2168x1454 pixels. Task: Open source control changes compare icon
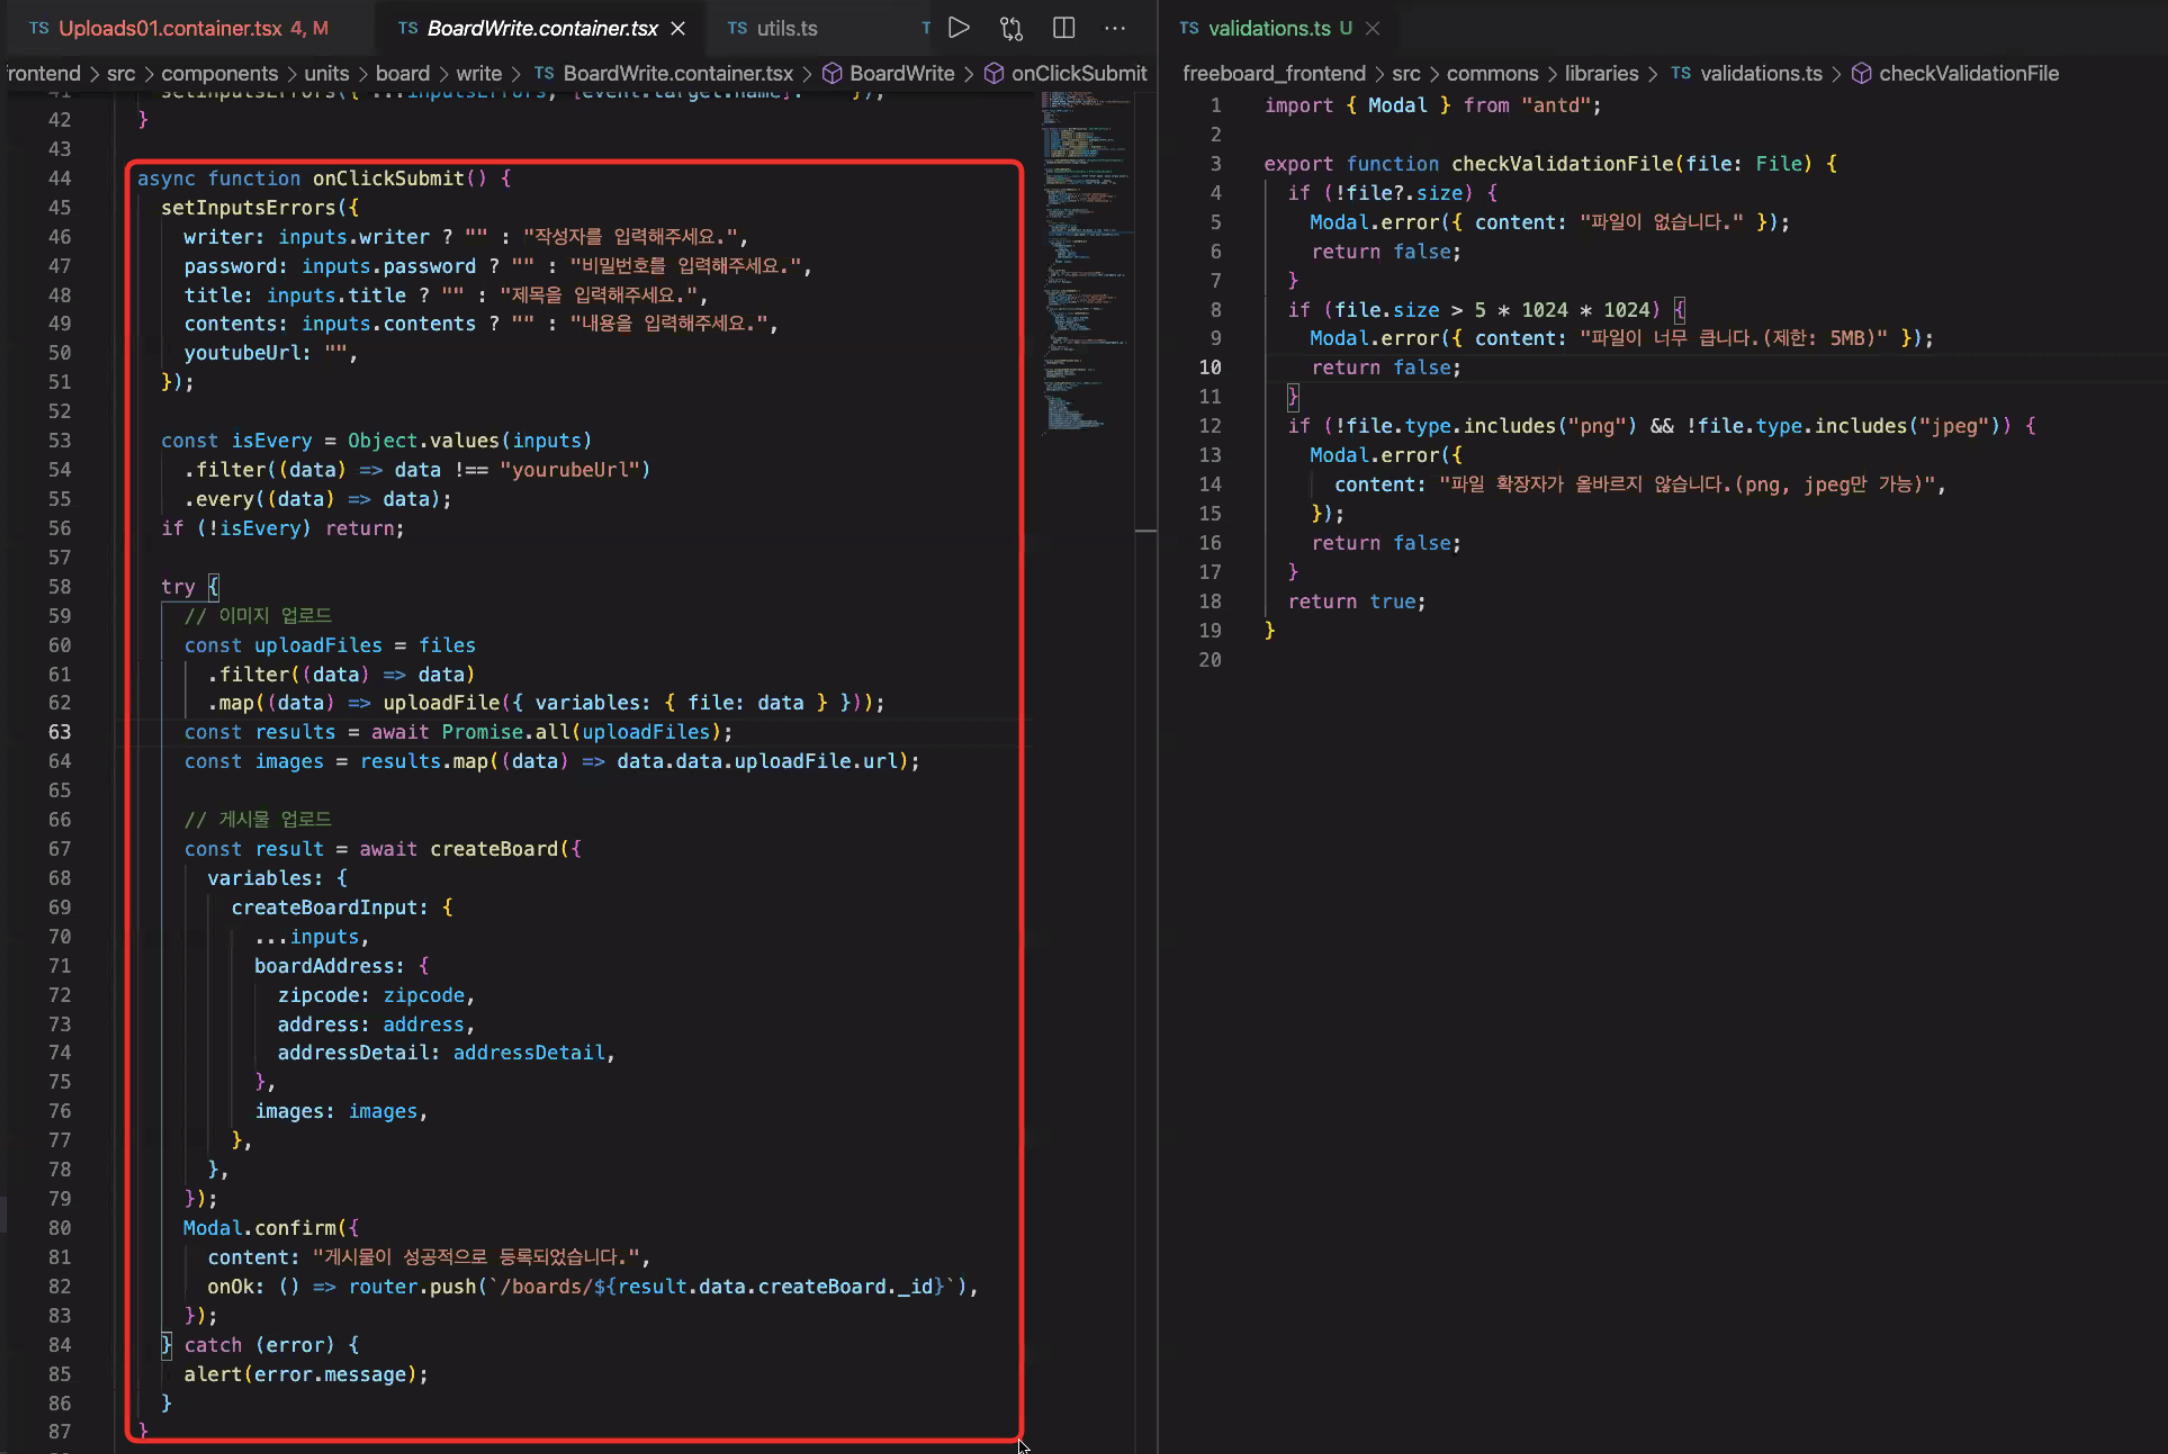click(x=1011, y=28)
